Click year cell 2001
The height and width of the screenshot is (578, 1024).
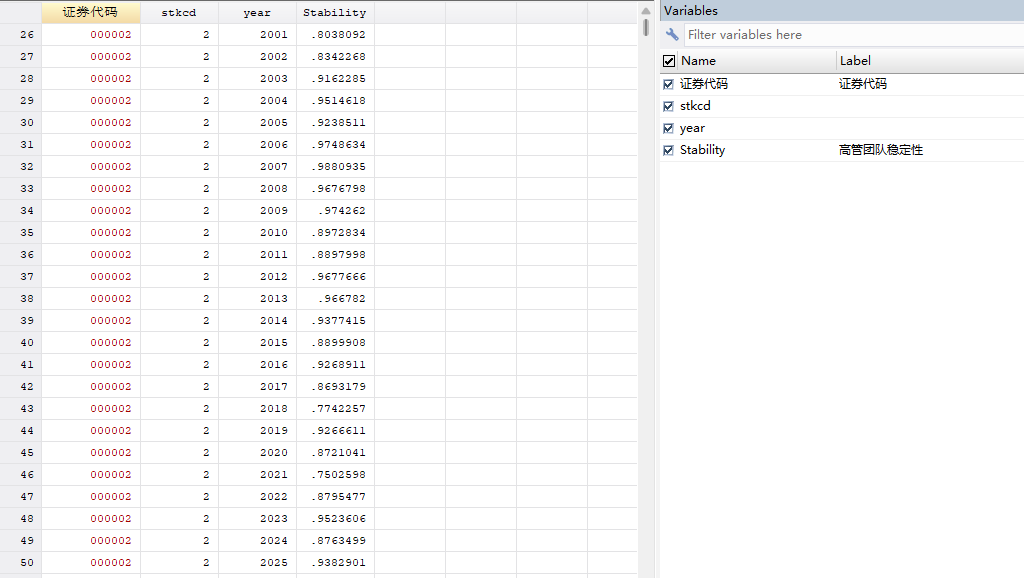pos(257,35)
